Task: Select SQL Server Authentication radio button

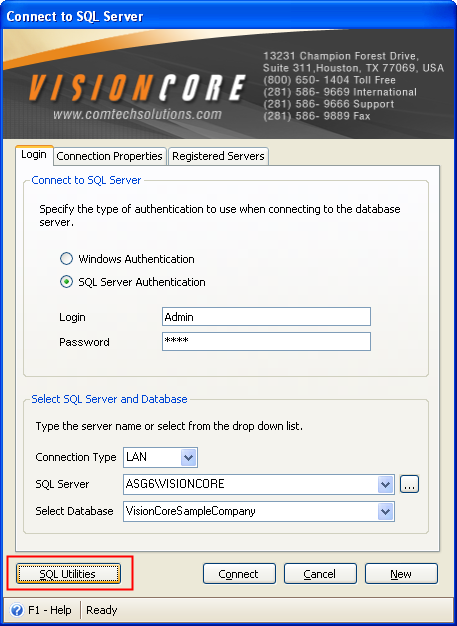Action: tap(66, 282)
